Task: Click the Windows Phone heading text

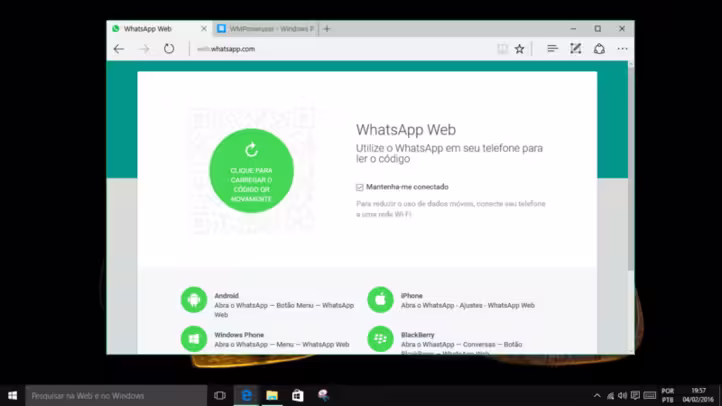Action: click(x=239, y=335)
